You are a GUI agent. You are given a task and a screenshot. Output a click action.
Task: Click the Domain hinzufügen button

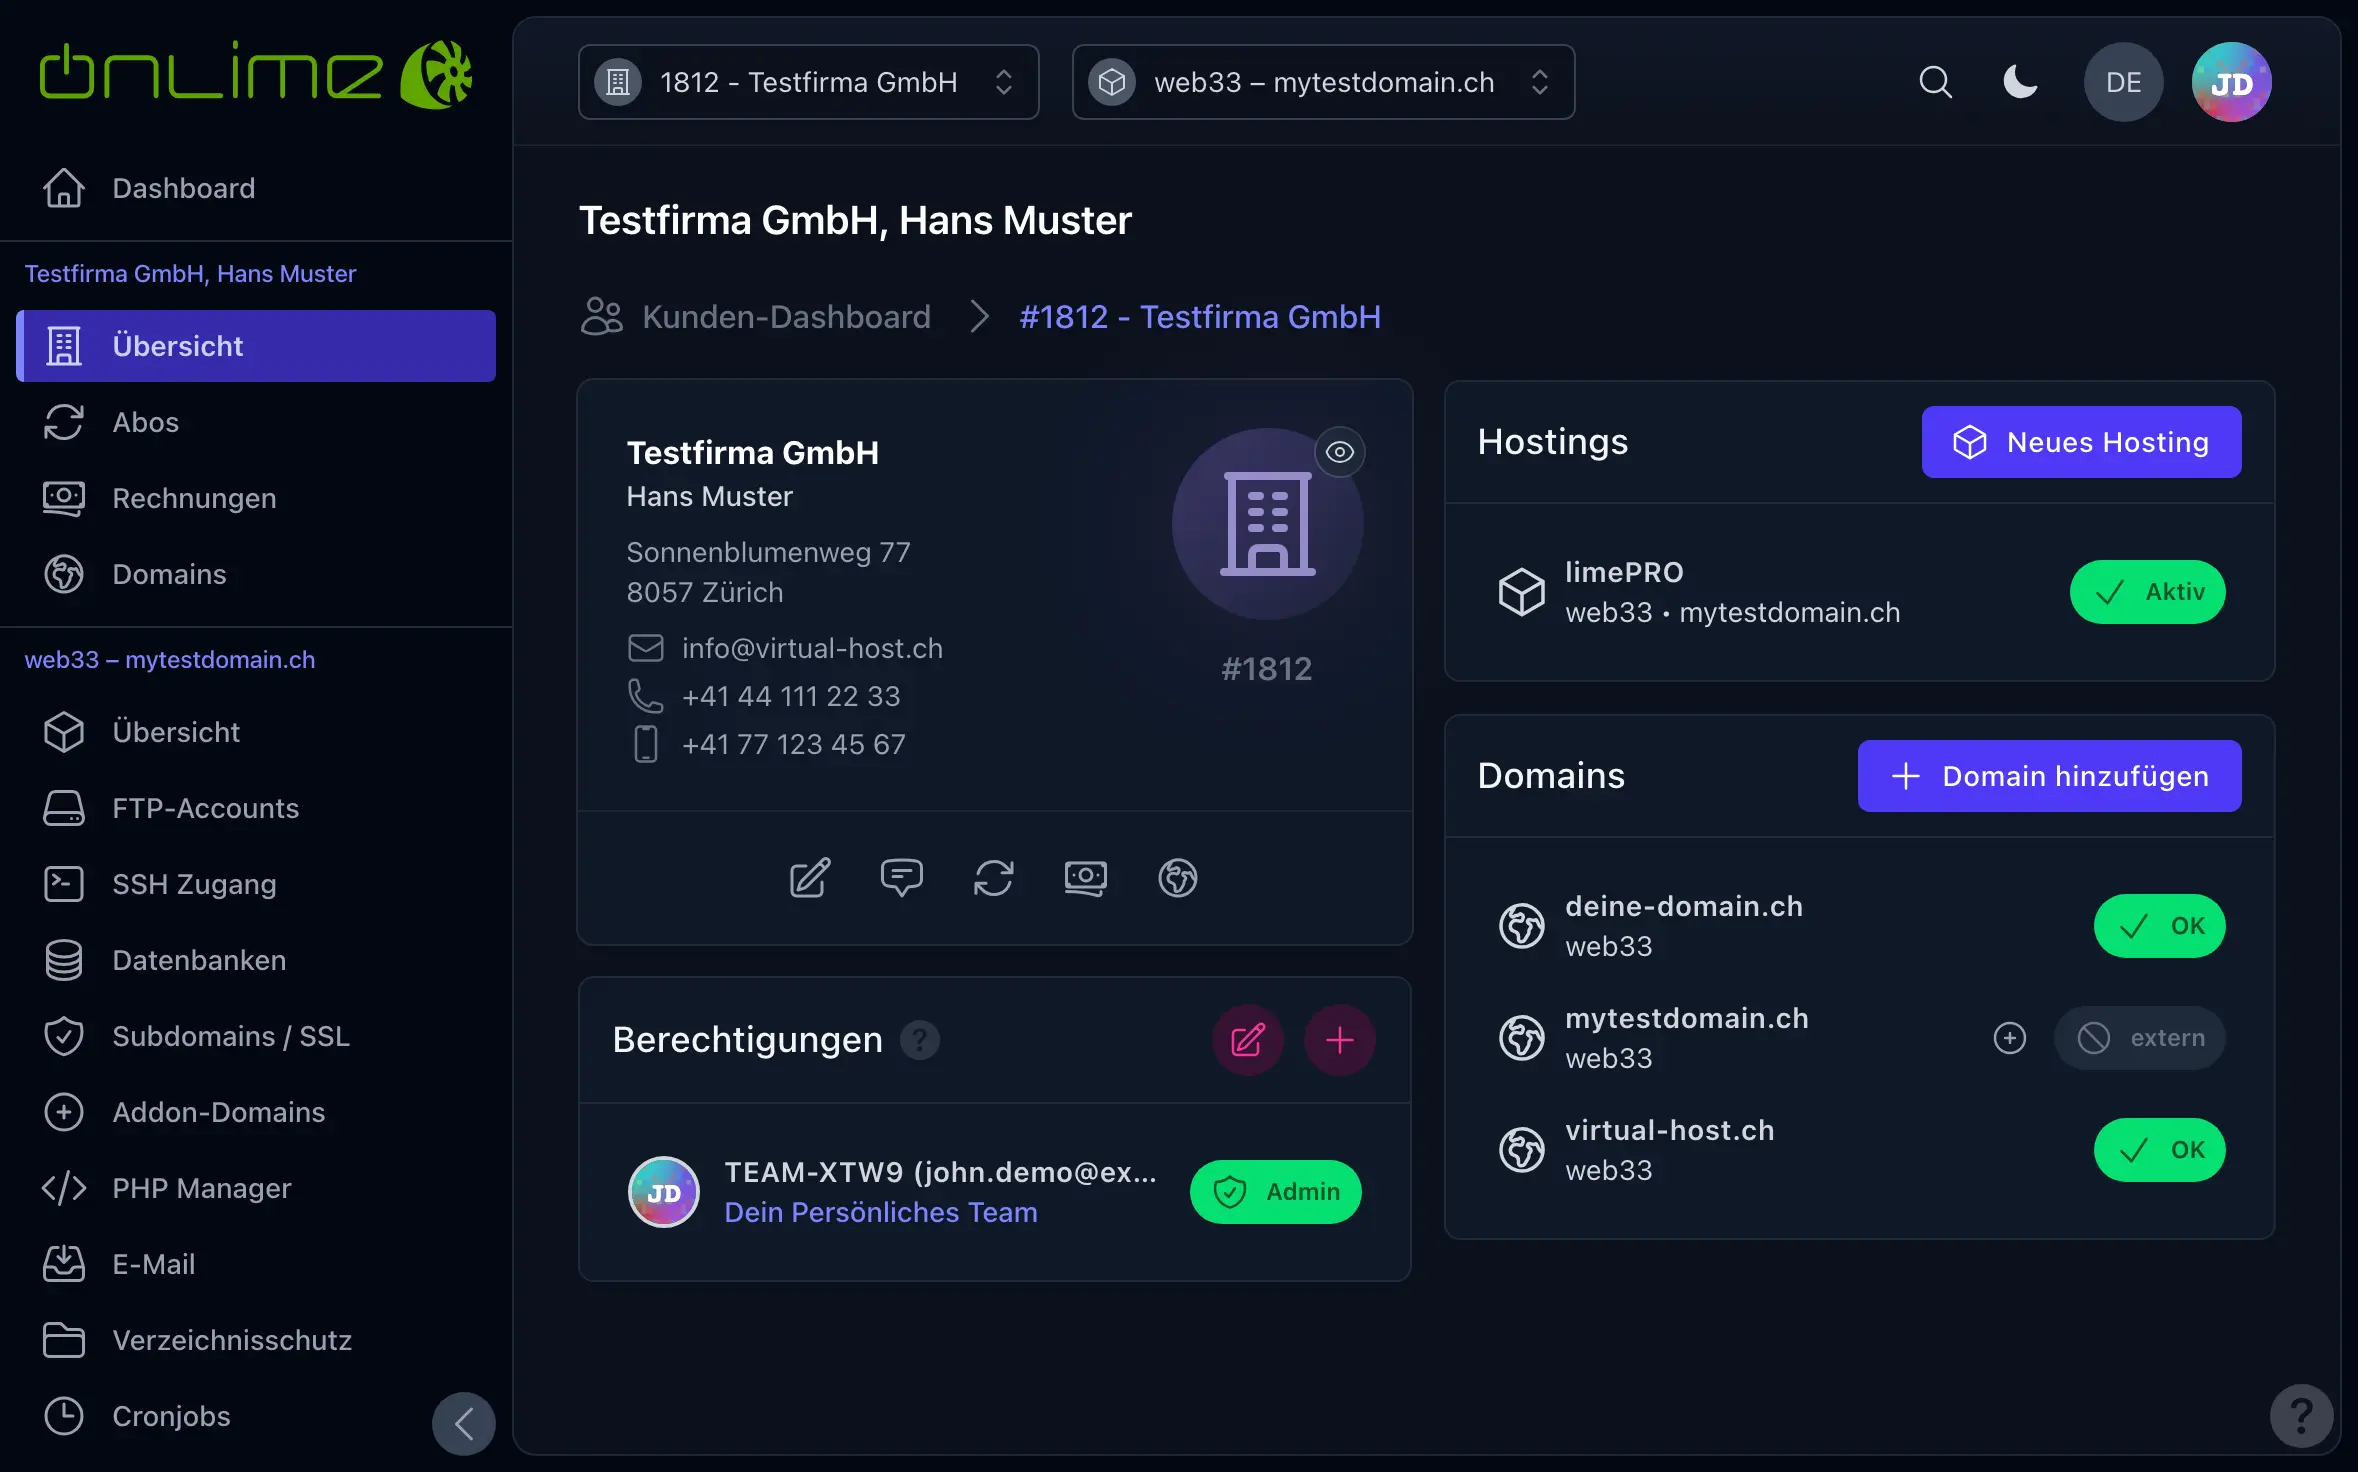click(x=2049, y=776)
